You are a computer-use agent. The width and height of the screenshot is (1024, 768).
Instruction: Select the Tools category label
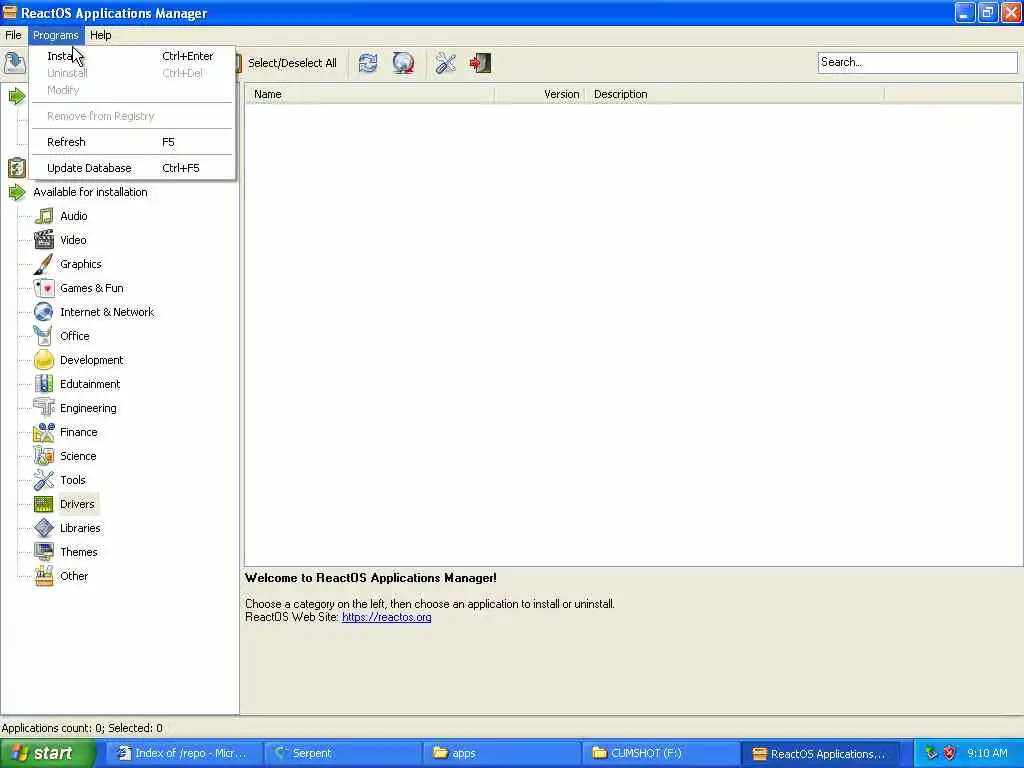73,480
